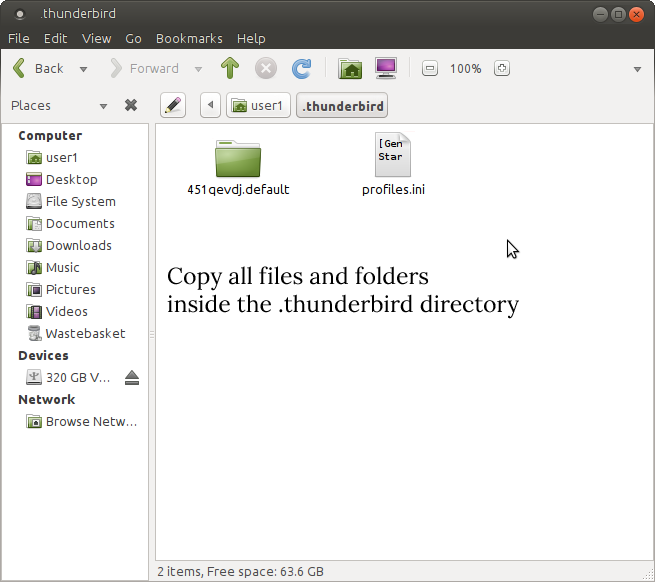Open 320 GB volume in sidebar
Screen dimensions: 655x582
(x=68, y=378)
